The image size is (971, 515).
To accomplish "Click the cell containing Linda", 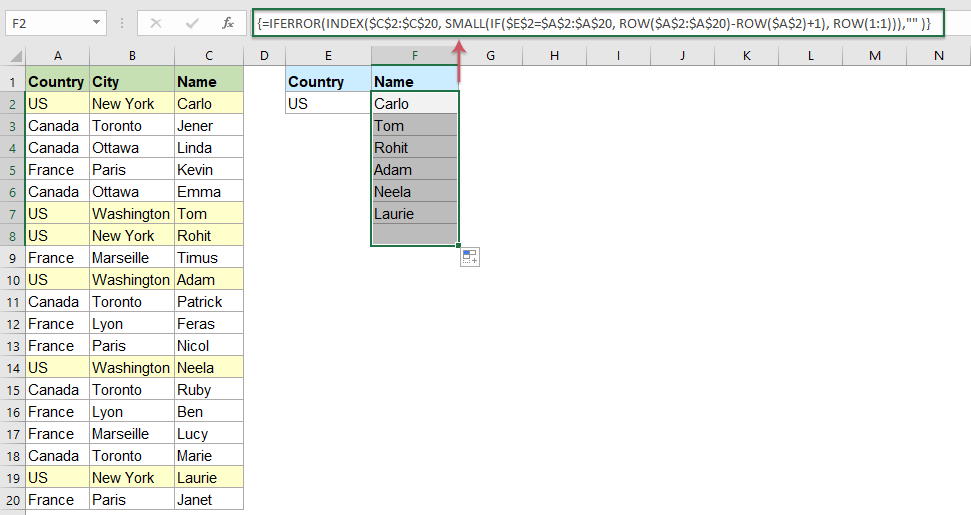I will (x=209, y=148).
